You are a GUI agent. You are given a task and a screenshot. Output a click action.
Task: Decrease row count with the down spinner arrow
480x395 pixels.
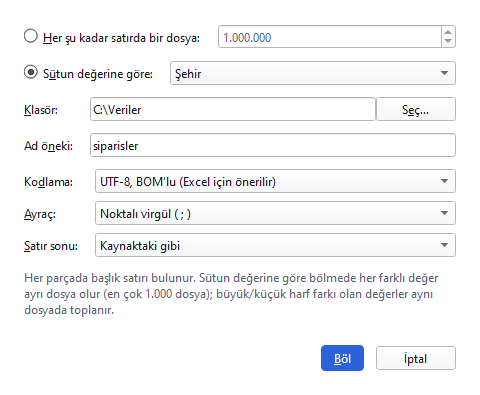pyautogui.click(x=448, y=42)
